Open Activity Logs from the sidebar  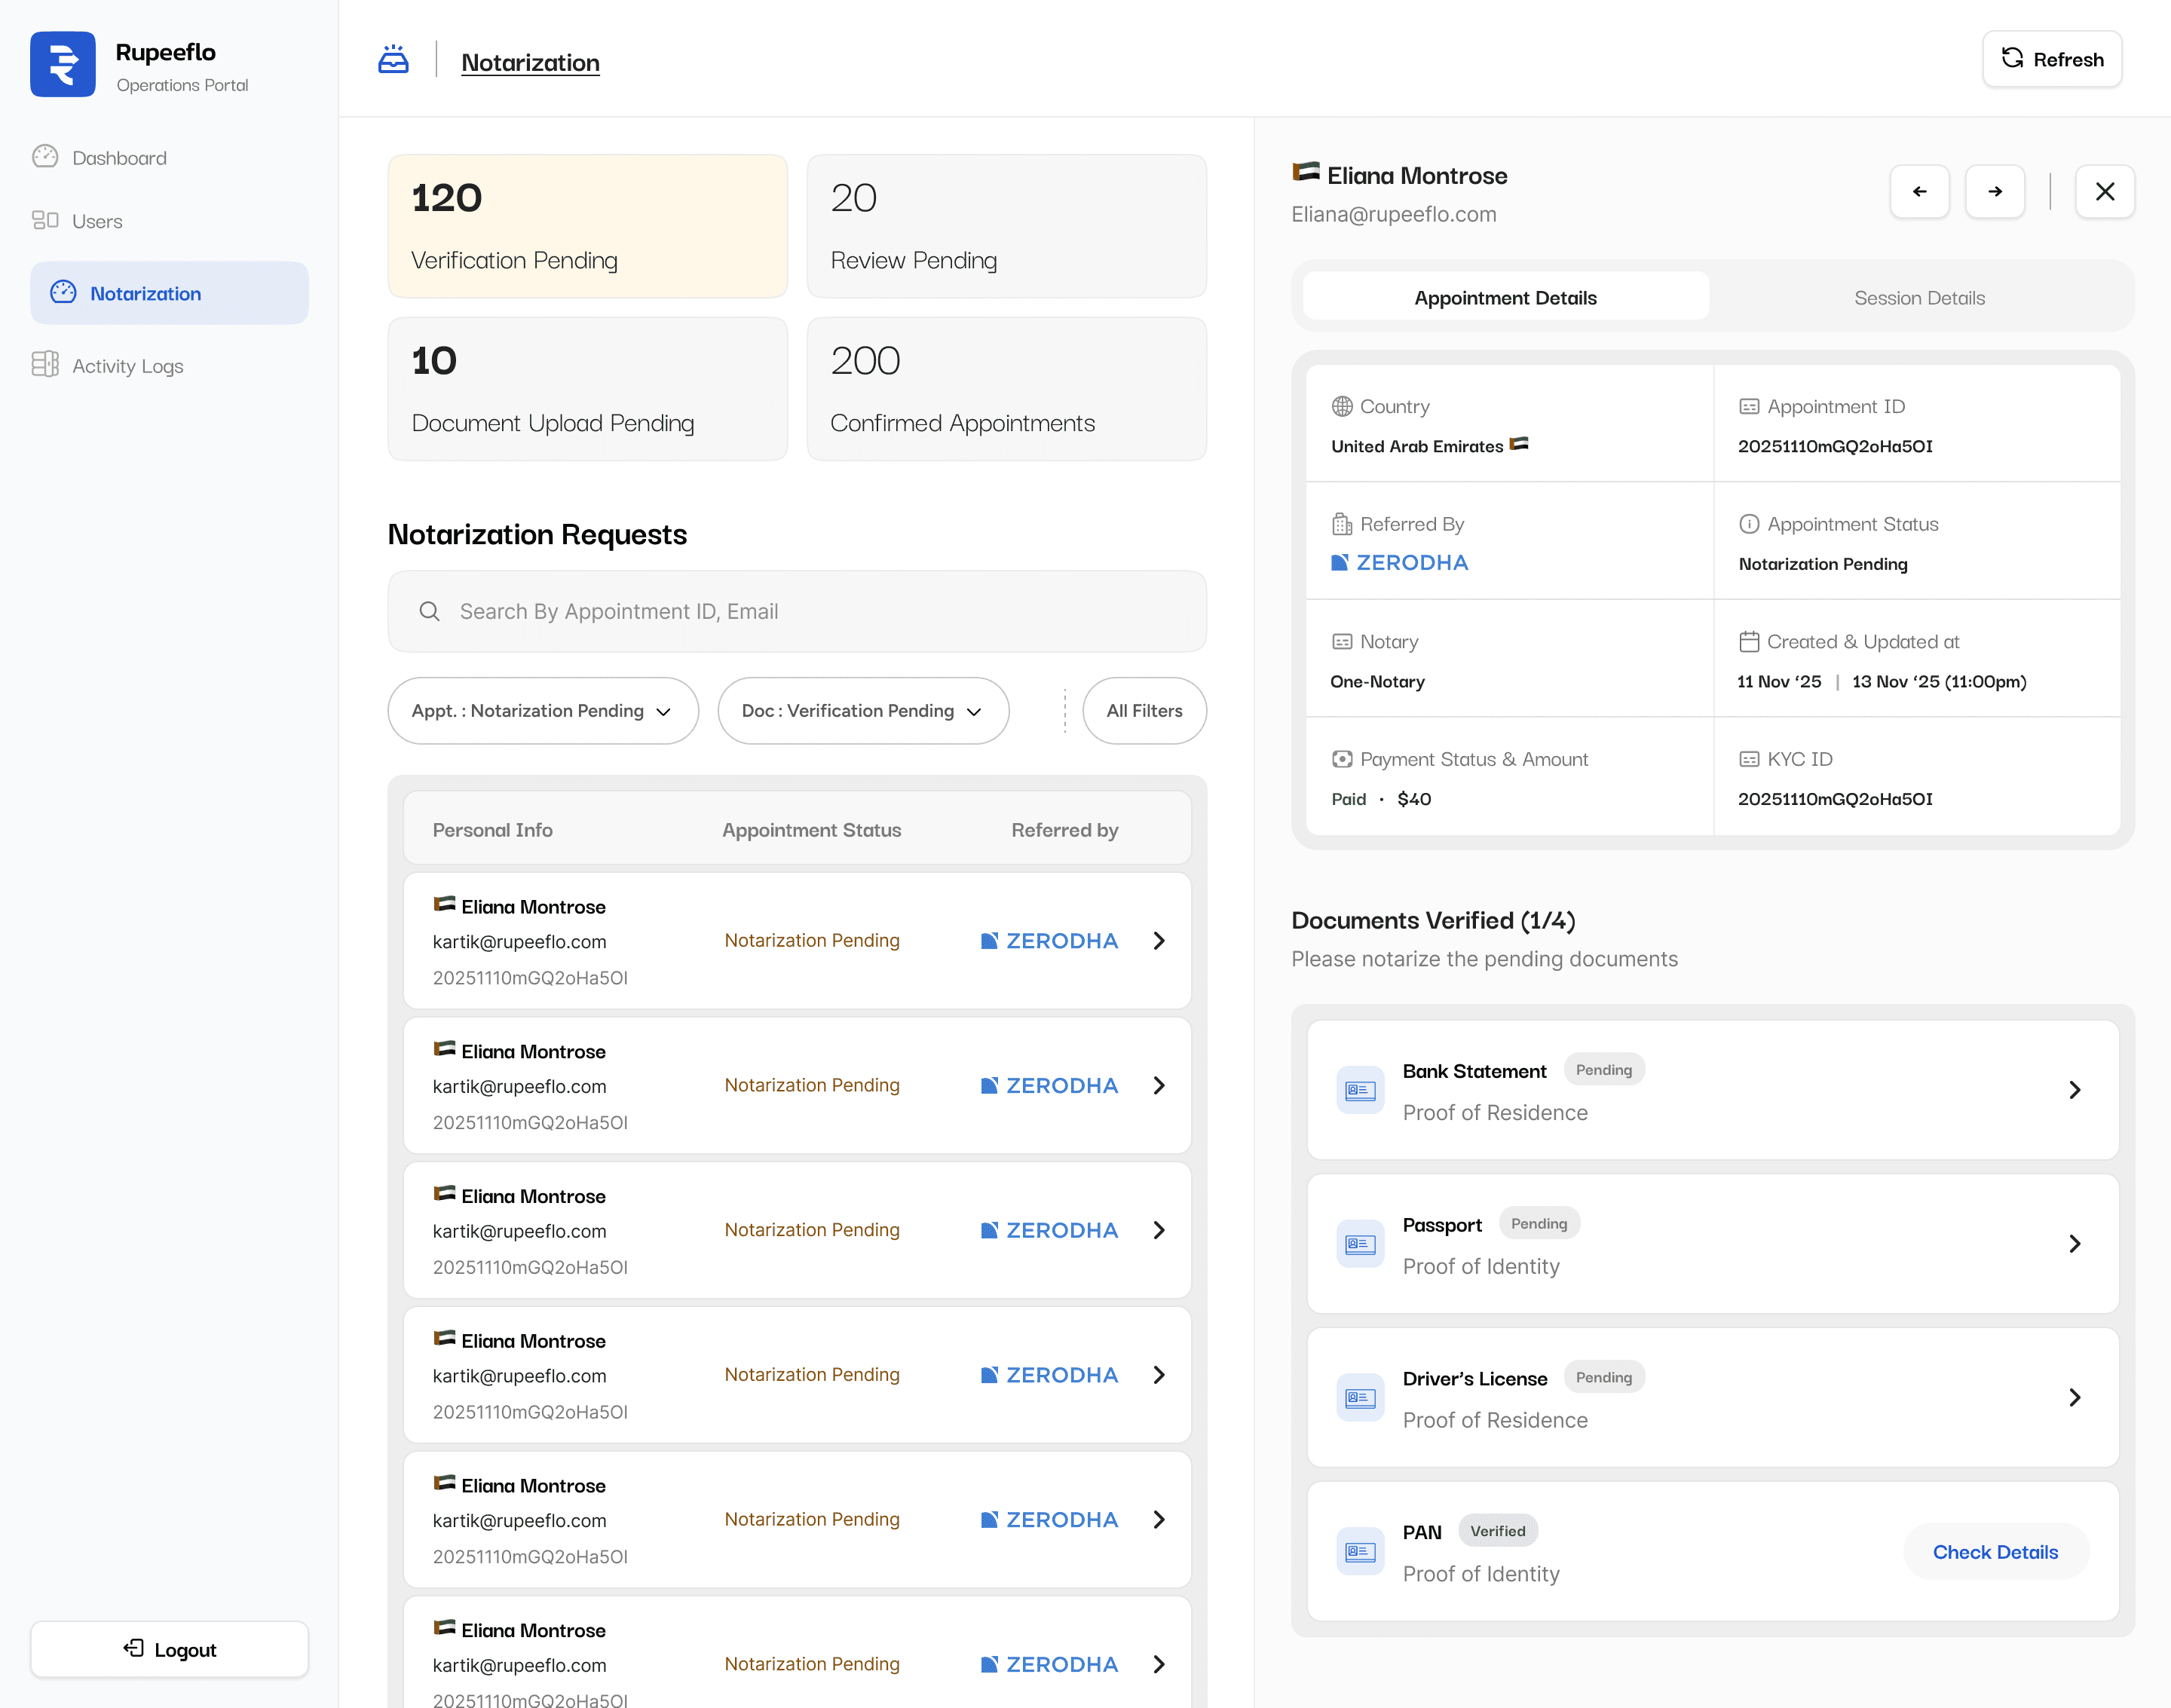(x=127, y=365)
